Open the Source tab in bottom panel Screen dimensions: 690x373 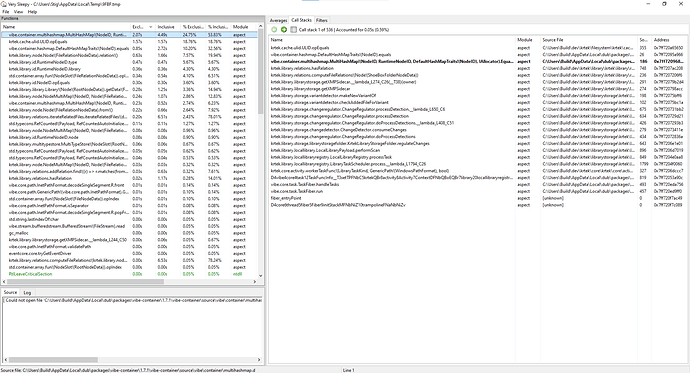pos(11,292)
